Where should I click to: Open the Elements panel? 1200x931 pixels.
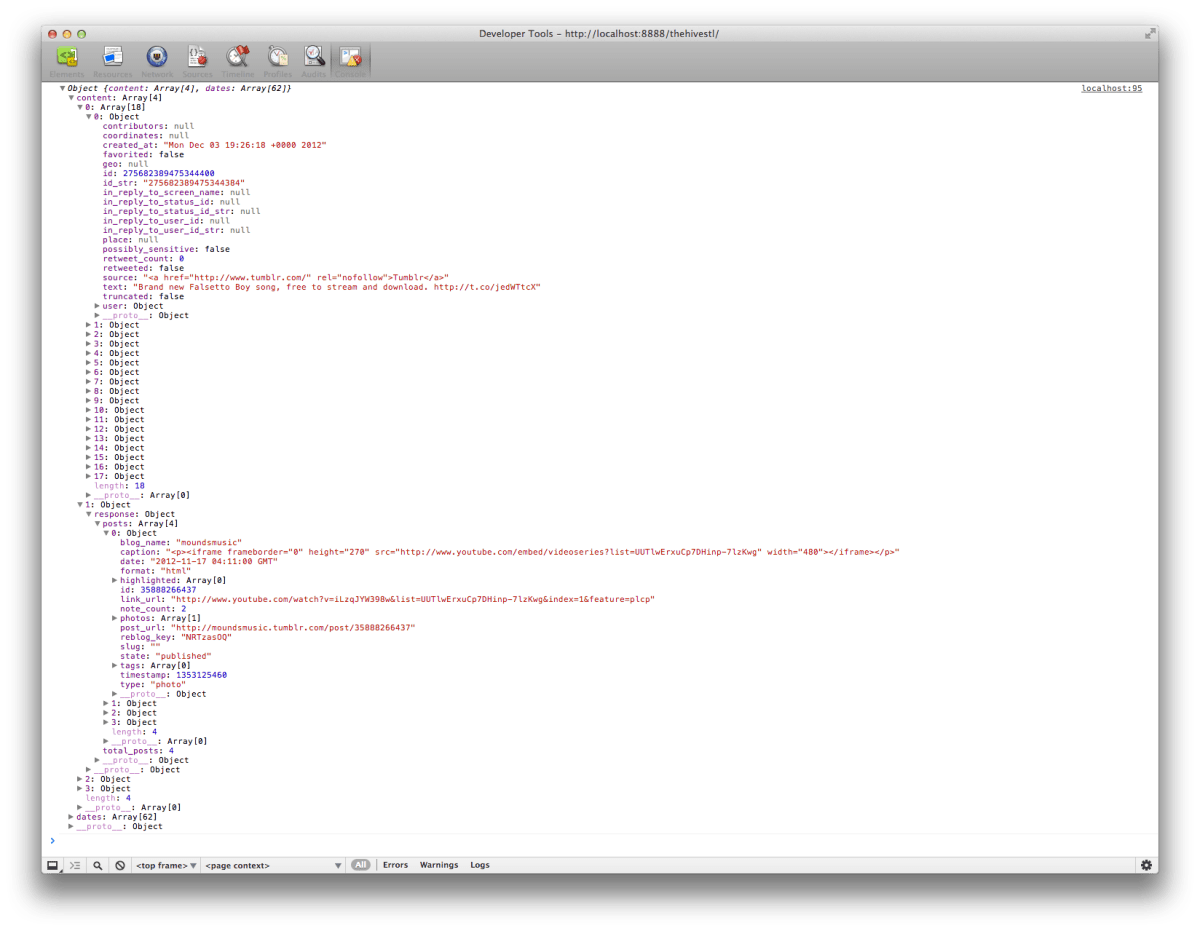point(67,61)
